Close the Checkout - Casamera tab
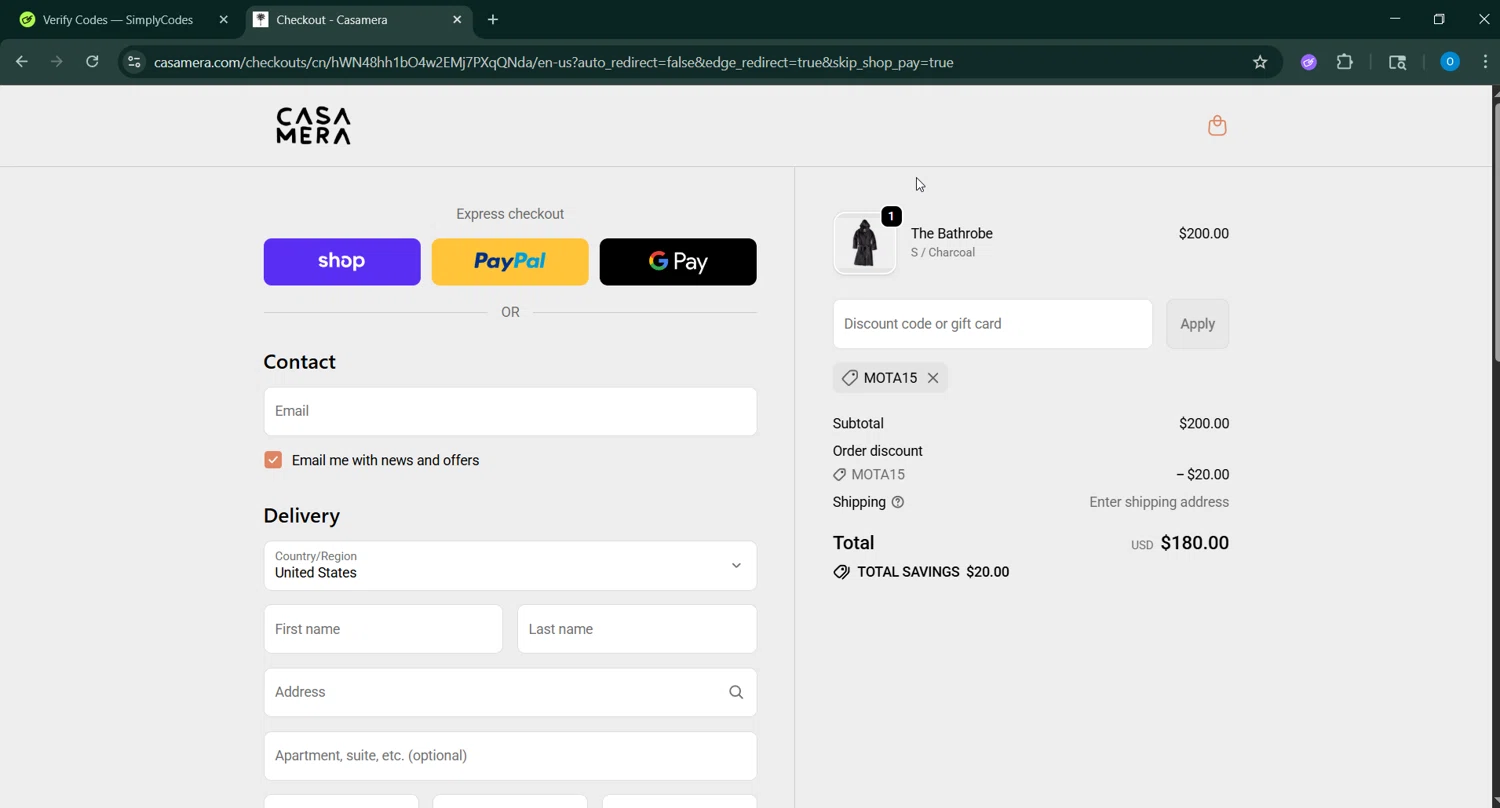This screenshot has height=808, width=1500. pyautogui.click(x=457, y=20)
